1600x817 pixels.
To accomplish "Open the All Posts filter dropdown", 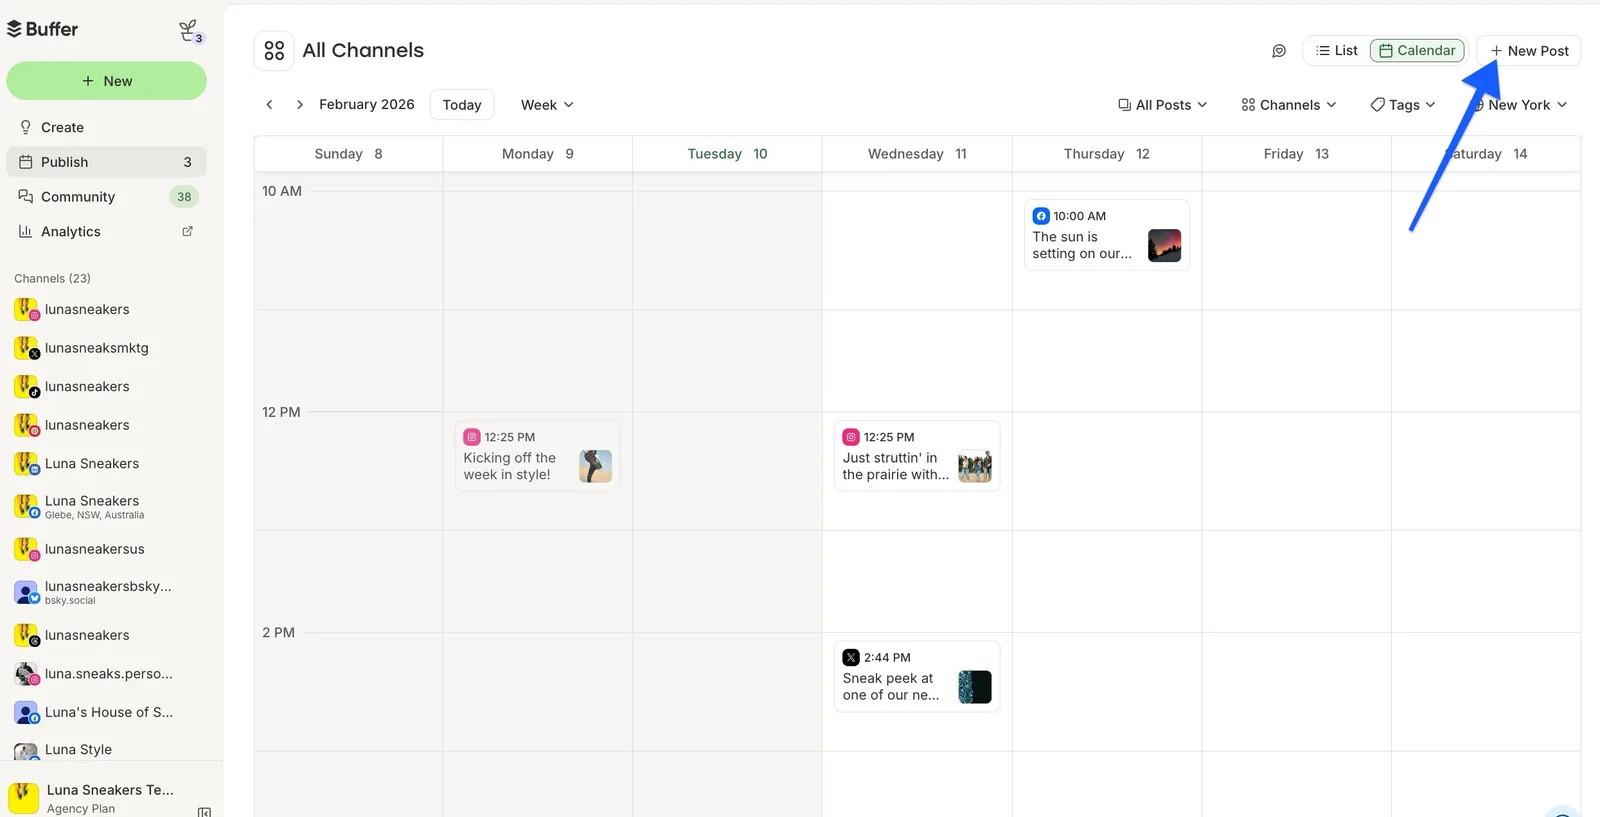I will point(1163,105).
